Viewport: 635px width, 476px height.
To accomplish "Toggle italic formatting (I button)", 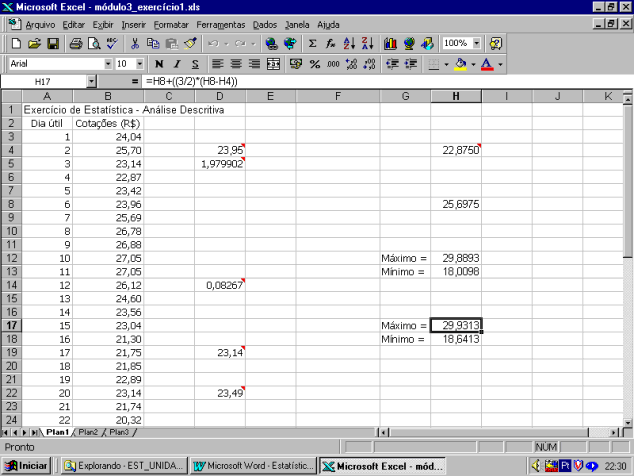I will 176,64.
